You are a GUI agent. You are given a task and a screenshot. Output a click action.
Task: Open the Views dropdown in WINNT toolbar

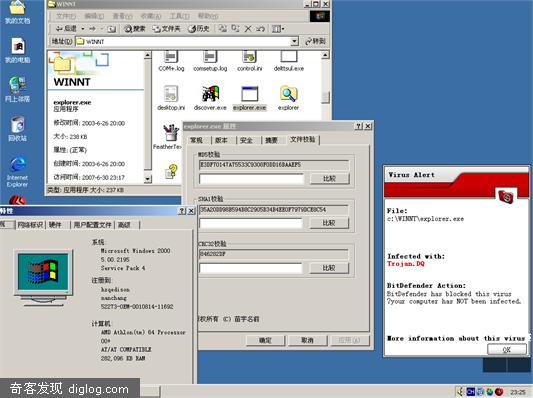[278, 29]
